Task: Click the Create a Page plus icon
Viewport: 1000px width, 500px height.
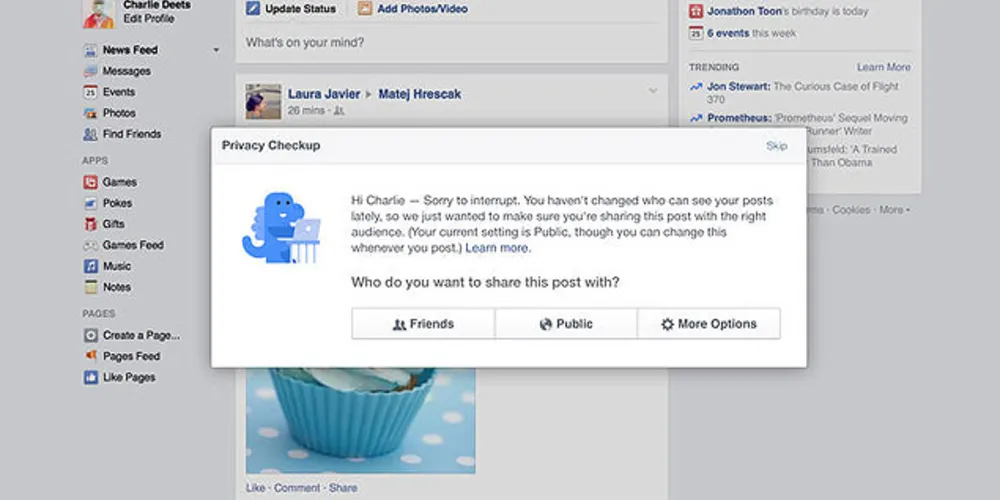Action: [91, 335]
